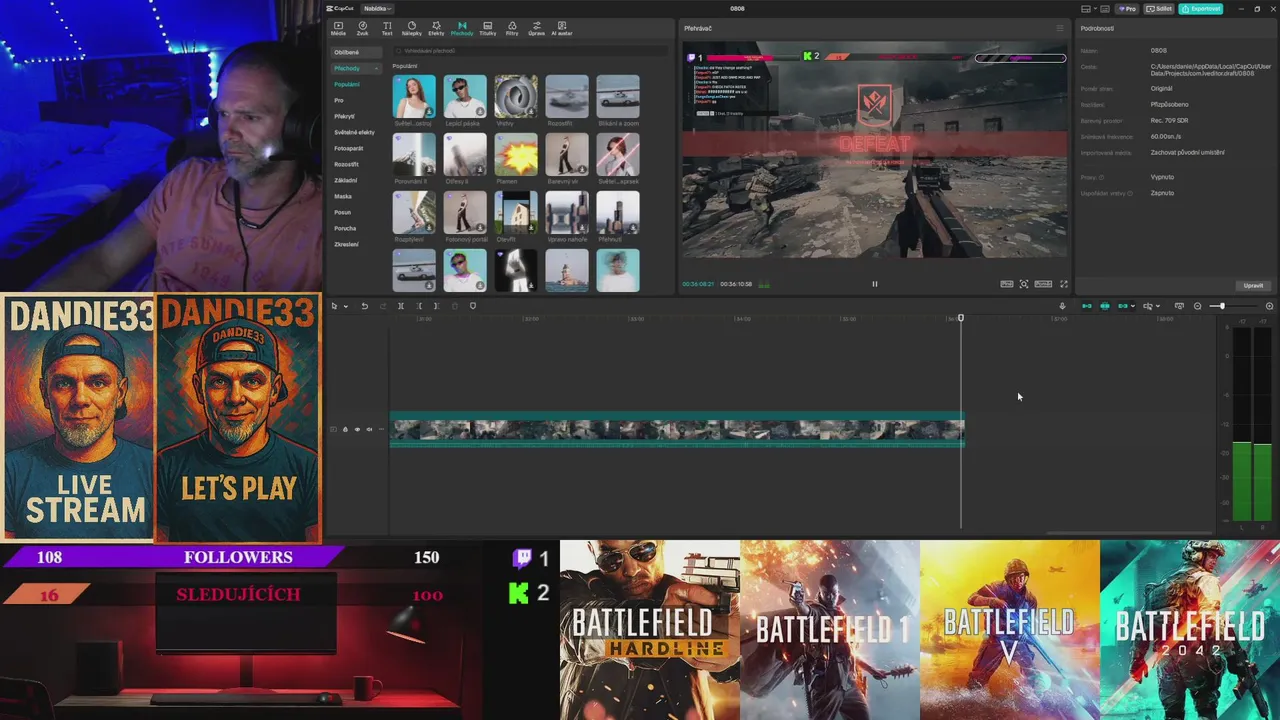Click the playhead marker on timeline ruler

961,318
